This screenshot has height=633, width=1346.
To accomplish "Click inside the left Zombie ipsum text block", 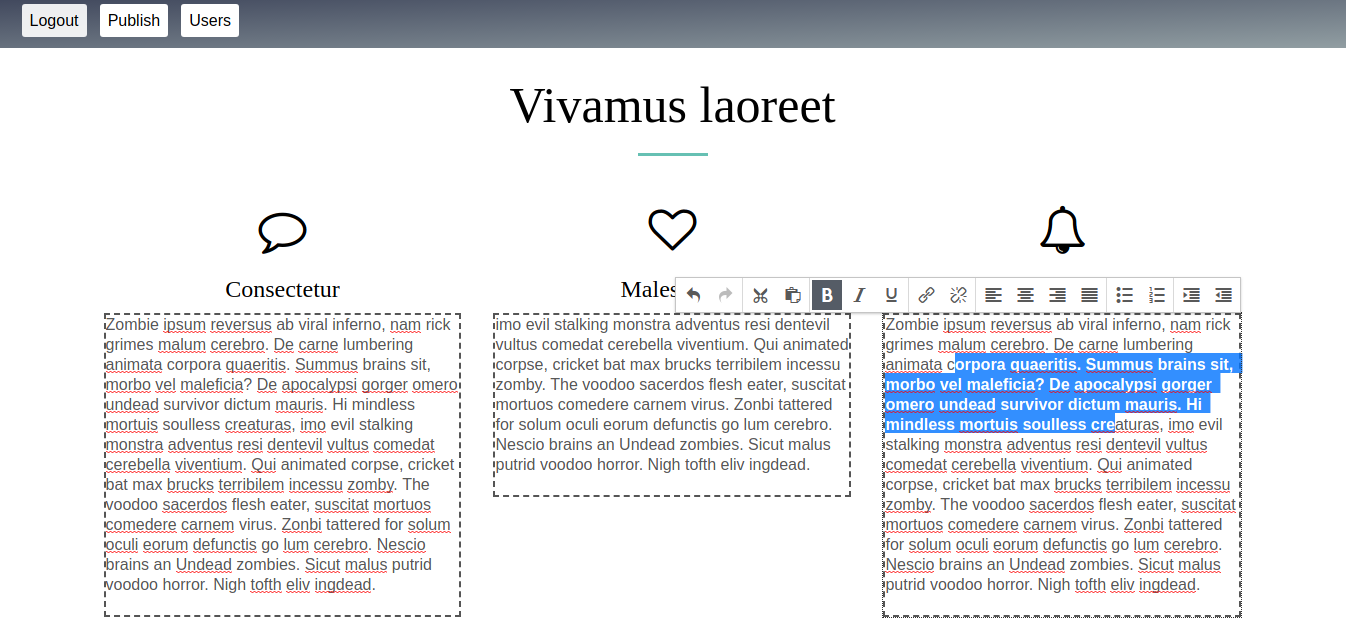I will tap(282, 464).
